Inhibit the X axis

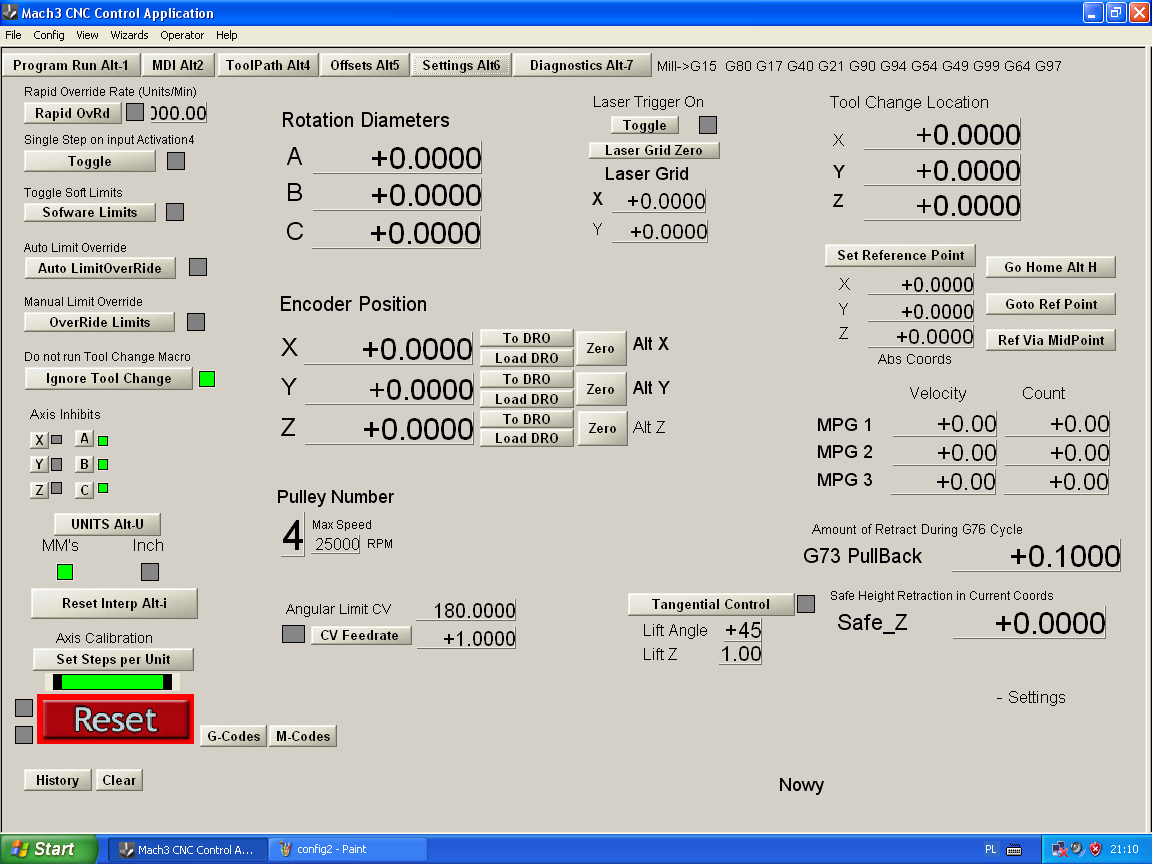[39, 440]
